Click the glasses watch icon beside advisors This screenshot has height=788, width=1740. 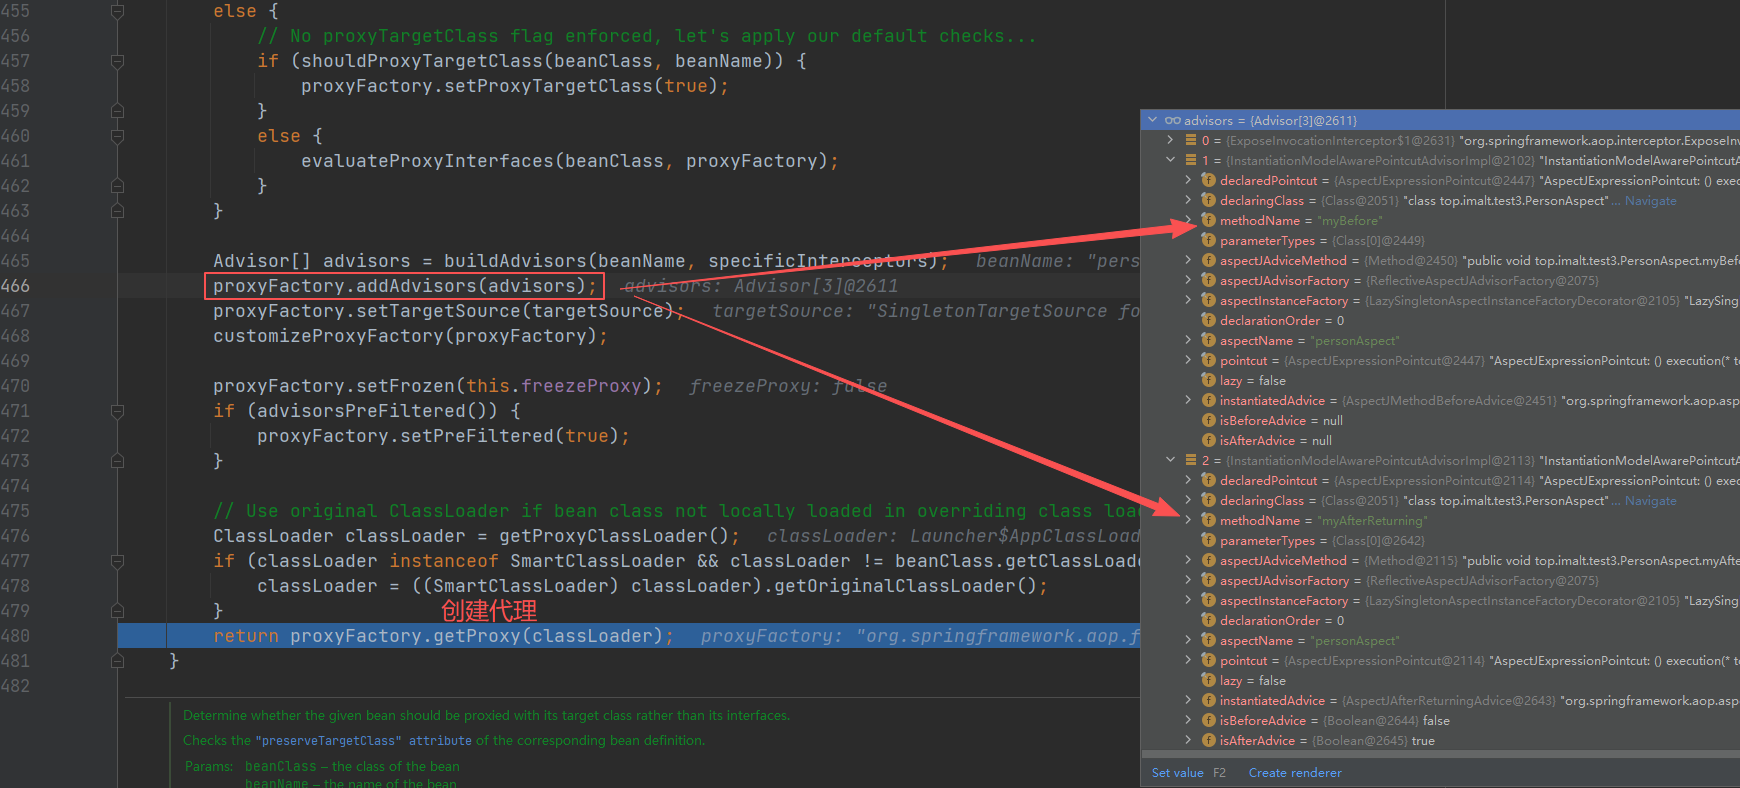point(1172,120)
